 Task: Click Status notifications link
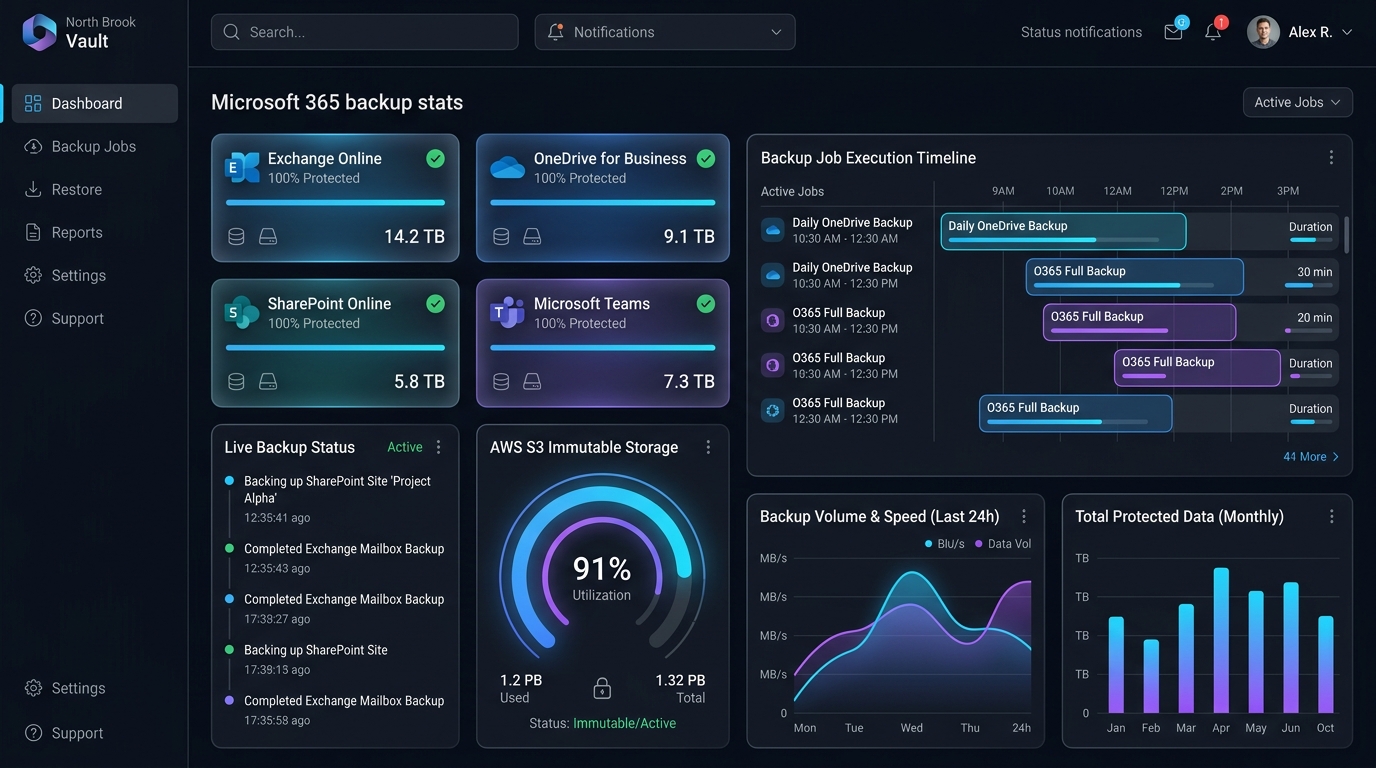[x=1081, y=32]
